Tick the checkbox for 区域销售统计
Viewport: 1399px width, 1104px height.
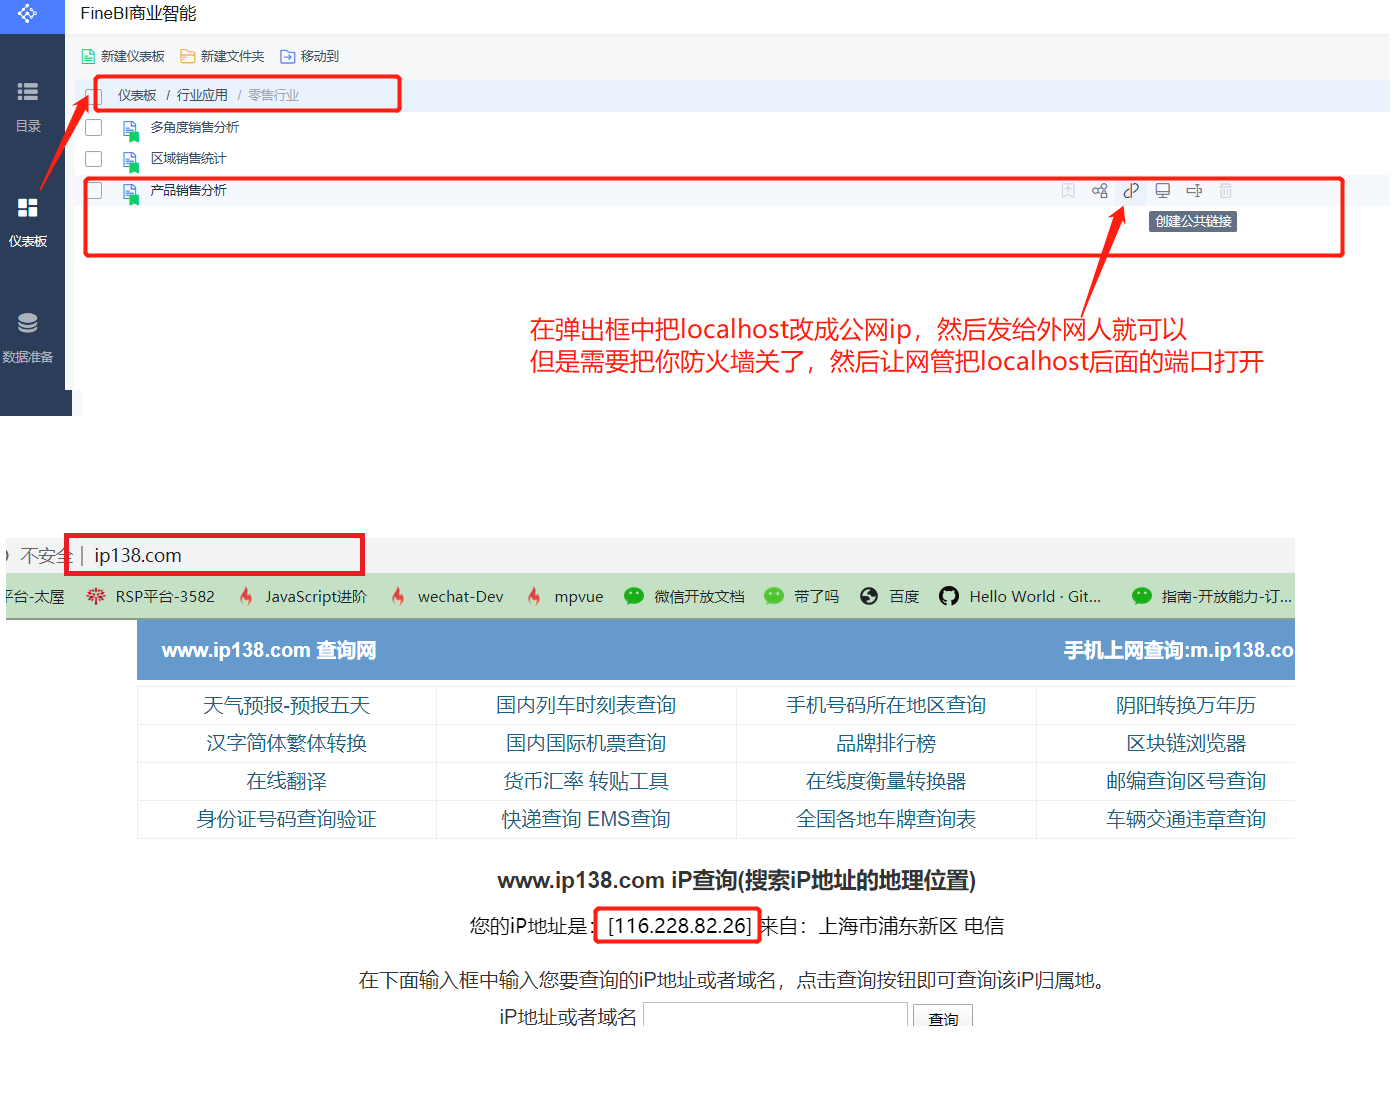click(x=94, y=159)
